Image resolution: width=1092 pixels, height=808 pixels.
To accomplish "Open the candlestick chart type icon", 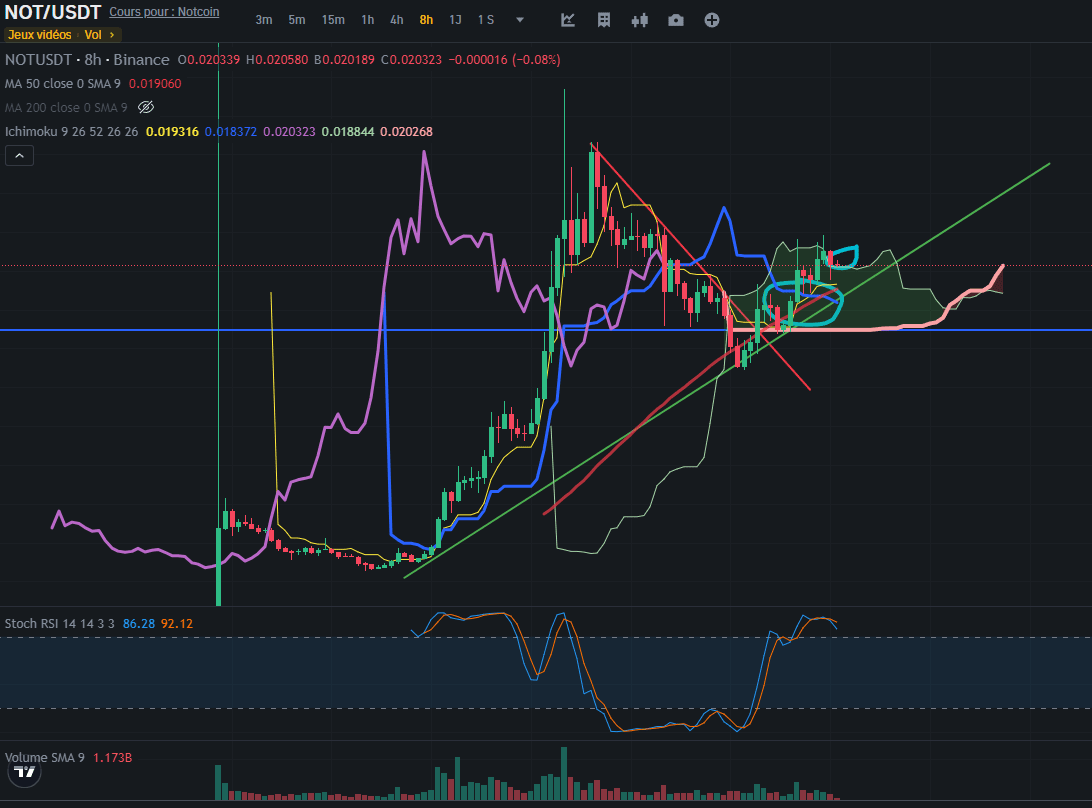I will (640, 20).
